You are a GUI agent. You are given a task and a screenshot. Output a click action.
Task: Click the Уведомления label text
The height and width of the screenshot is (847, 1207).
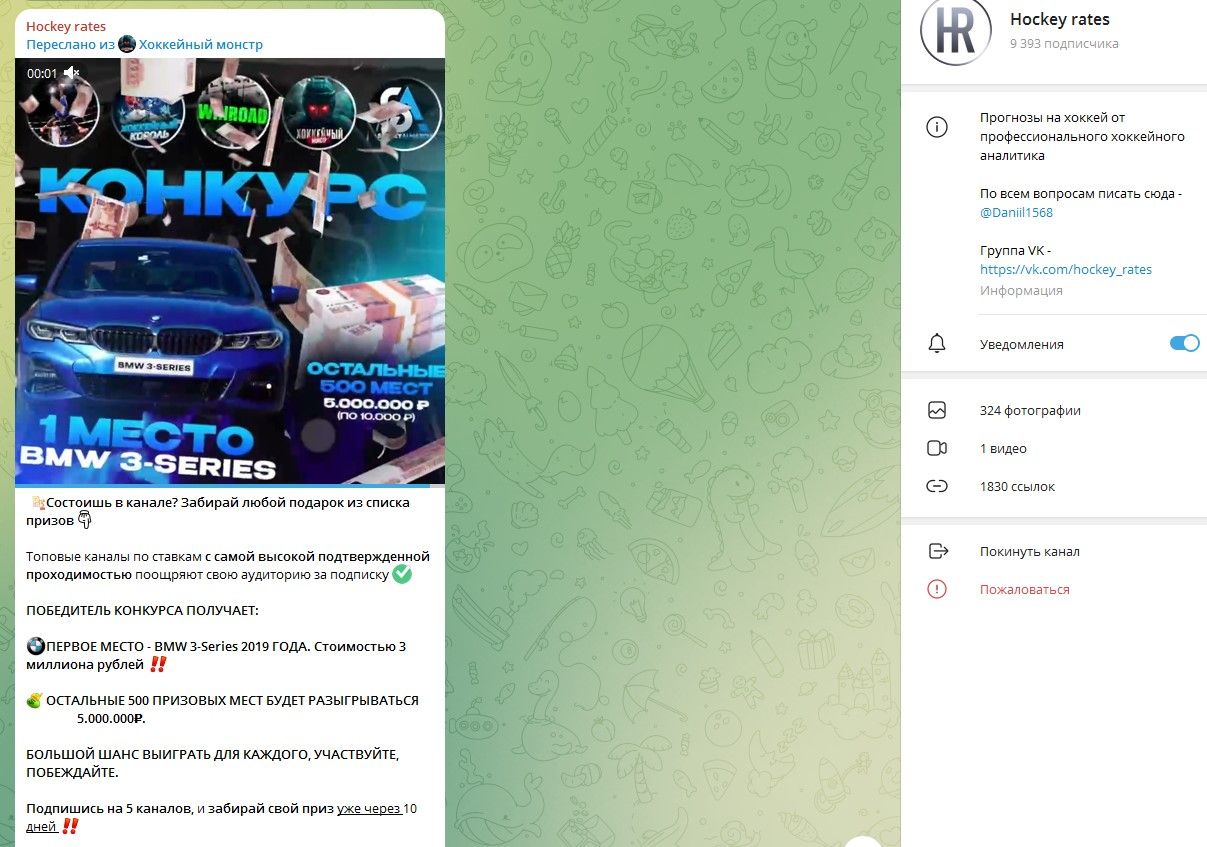[x=1022, y=344]
